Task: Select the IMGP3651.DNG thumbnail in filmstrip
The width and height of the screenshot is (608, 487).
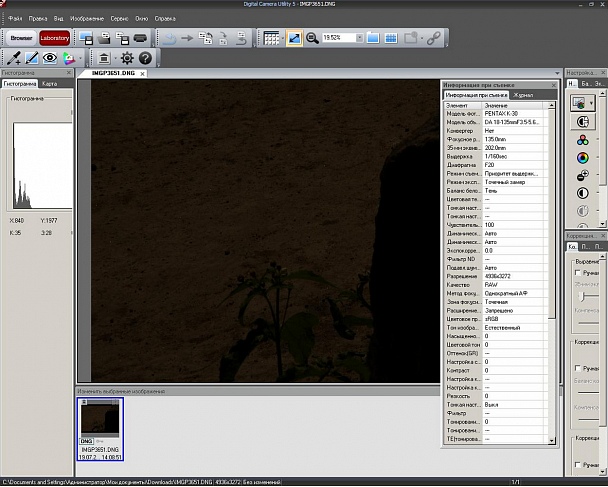Action: [100, 429]
